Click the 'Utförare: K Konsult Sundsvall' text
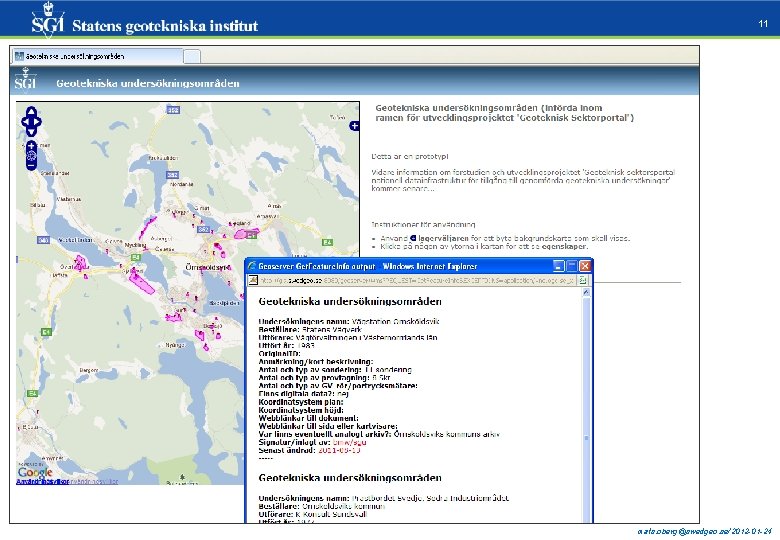 pos(312,514)
